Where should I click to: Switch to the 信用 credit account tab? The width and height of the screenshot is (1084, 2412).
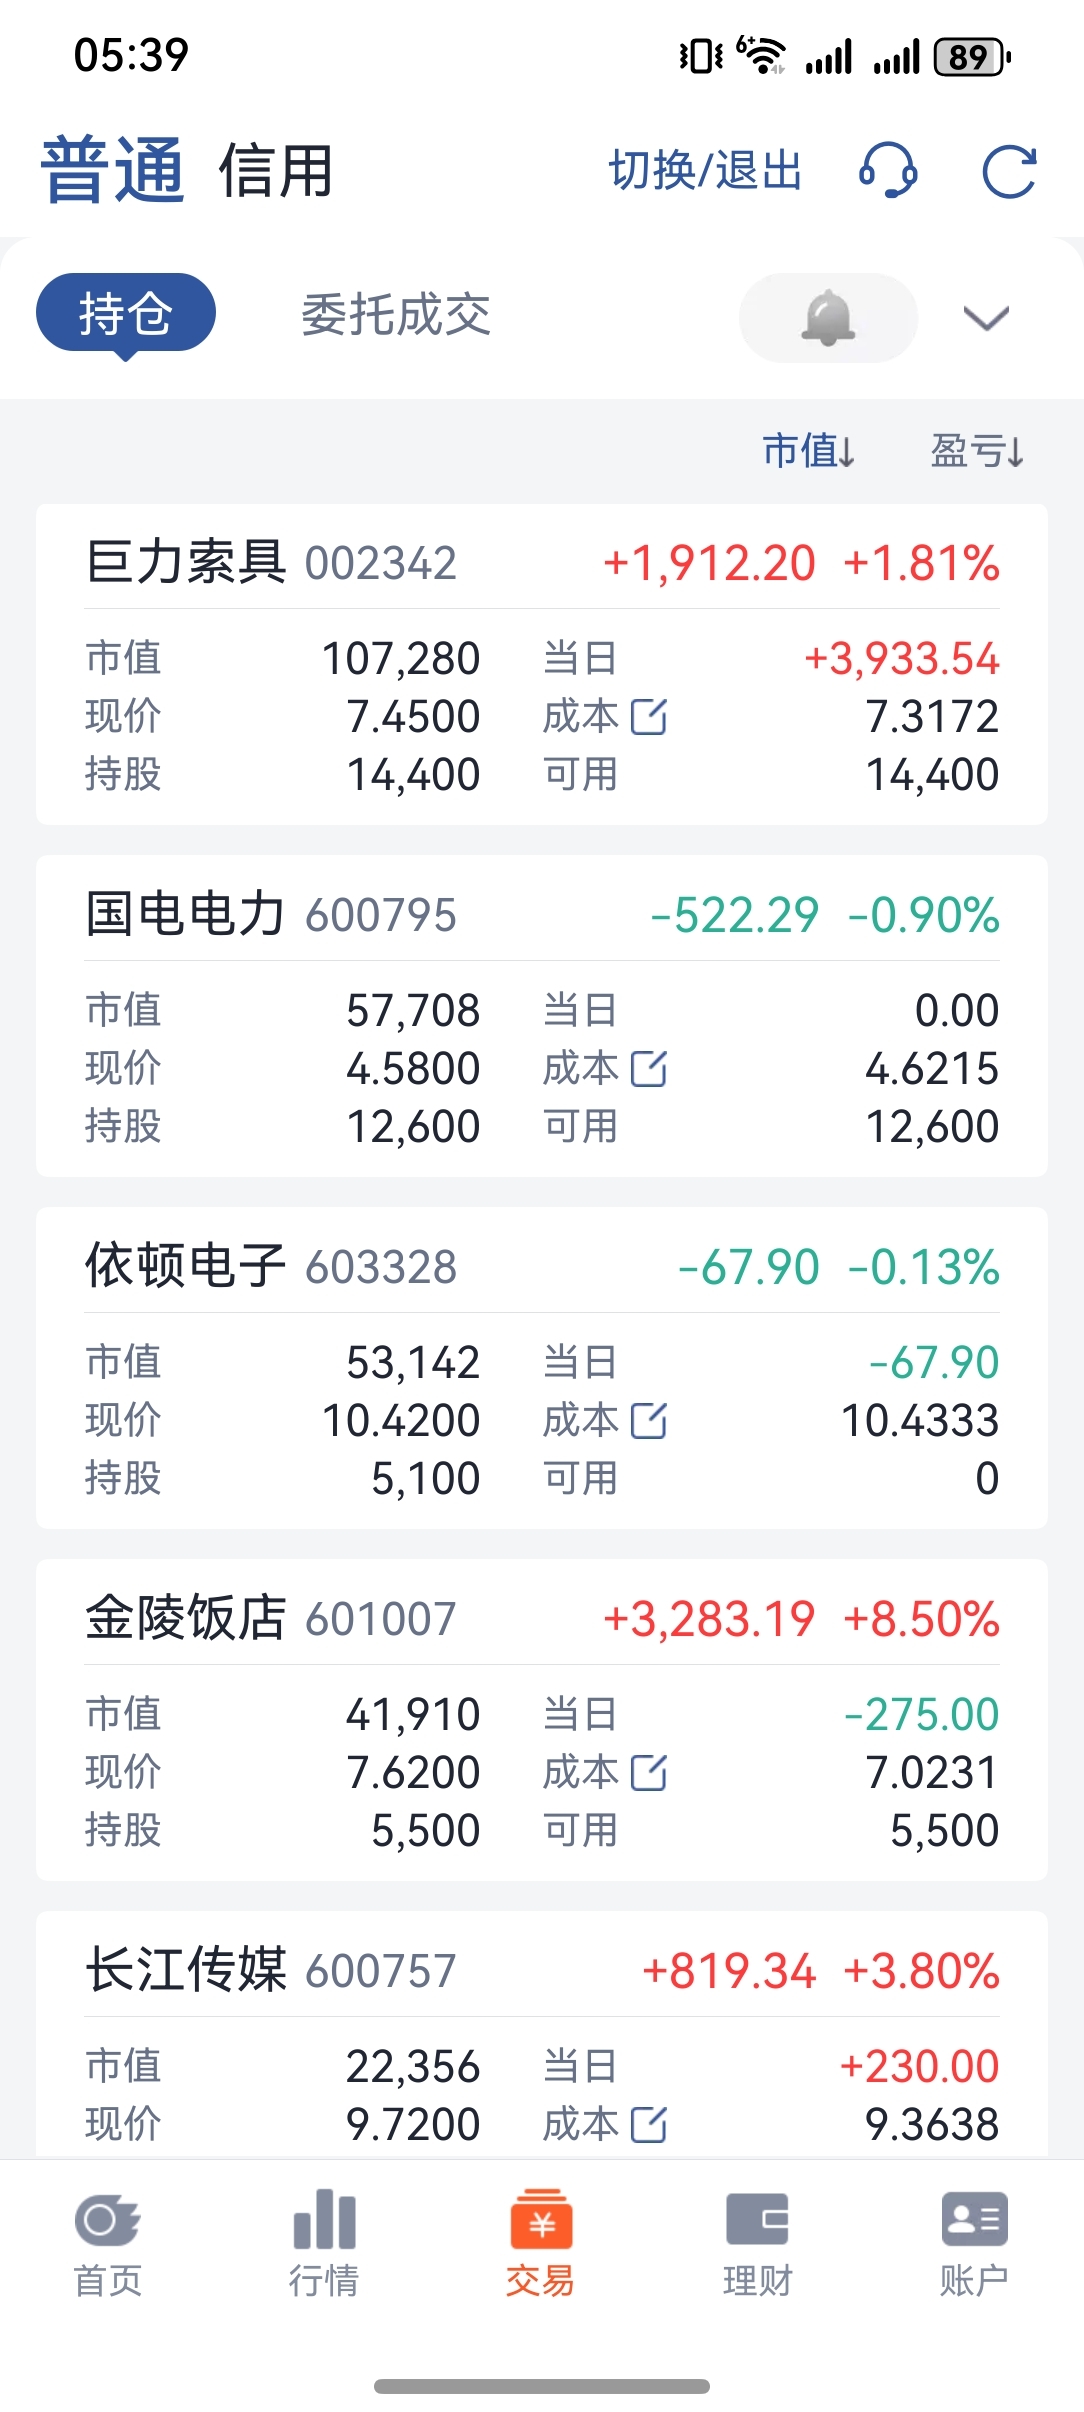276,171
